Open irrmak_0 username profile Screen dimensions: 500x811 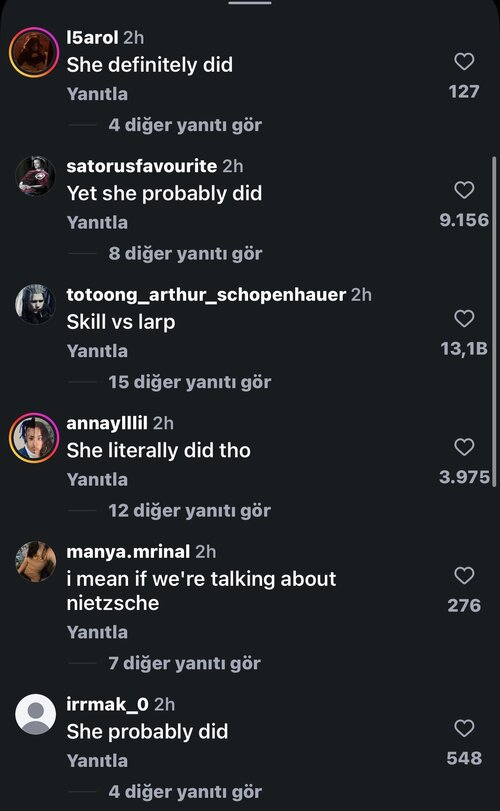coord(108,704)
